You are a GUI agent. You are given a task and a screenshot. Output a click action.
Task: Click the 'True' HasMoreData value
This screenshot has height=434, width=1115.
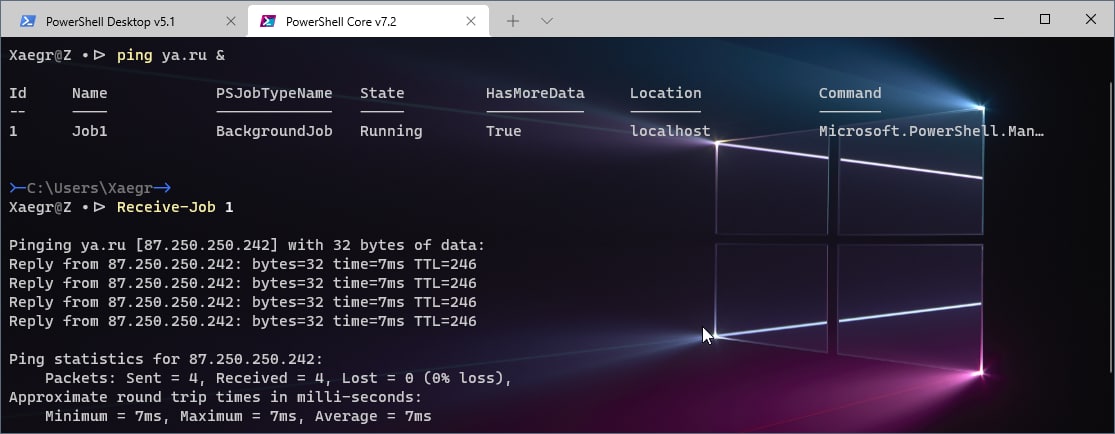coord(503,131)
